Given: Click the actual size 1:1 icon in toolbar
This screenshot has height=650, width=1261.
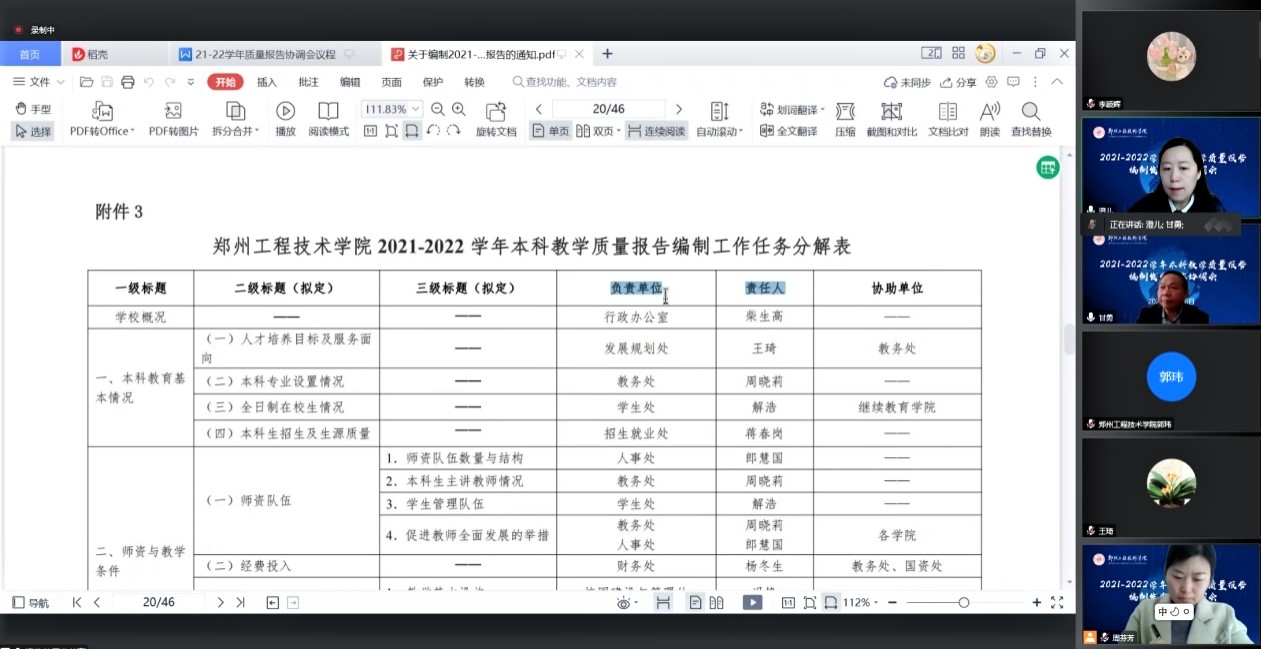Looking at the screenshot, I should click(x=370, y=131).
